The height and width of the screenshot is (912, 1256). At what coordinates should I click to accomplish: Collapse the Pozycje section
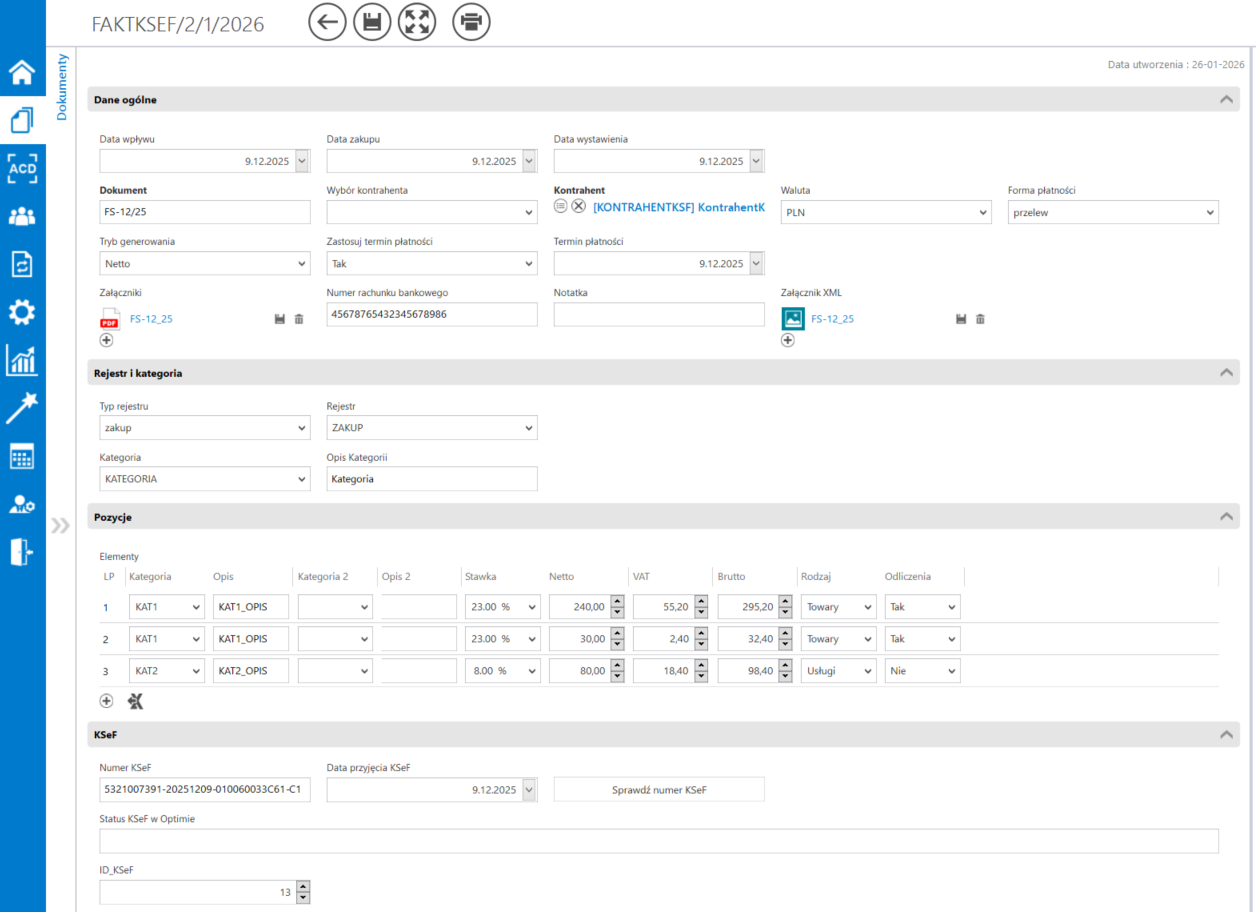[x=1225, y=517]
